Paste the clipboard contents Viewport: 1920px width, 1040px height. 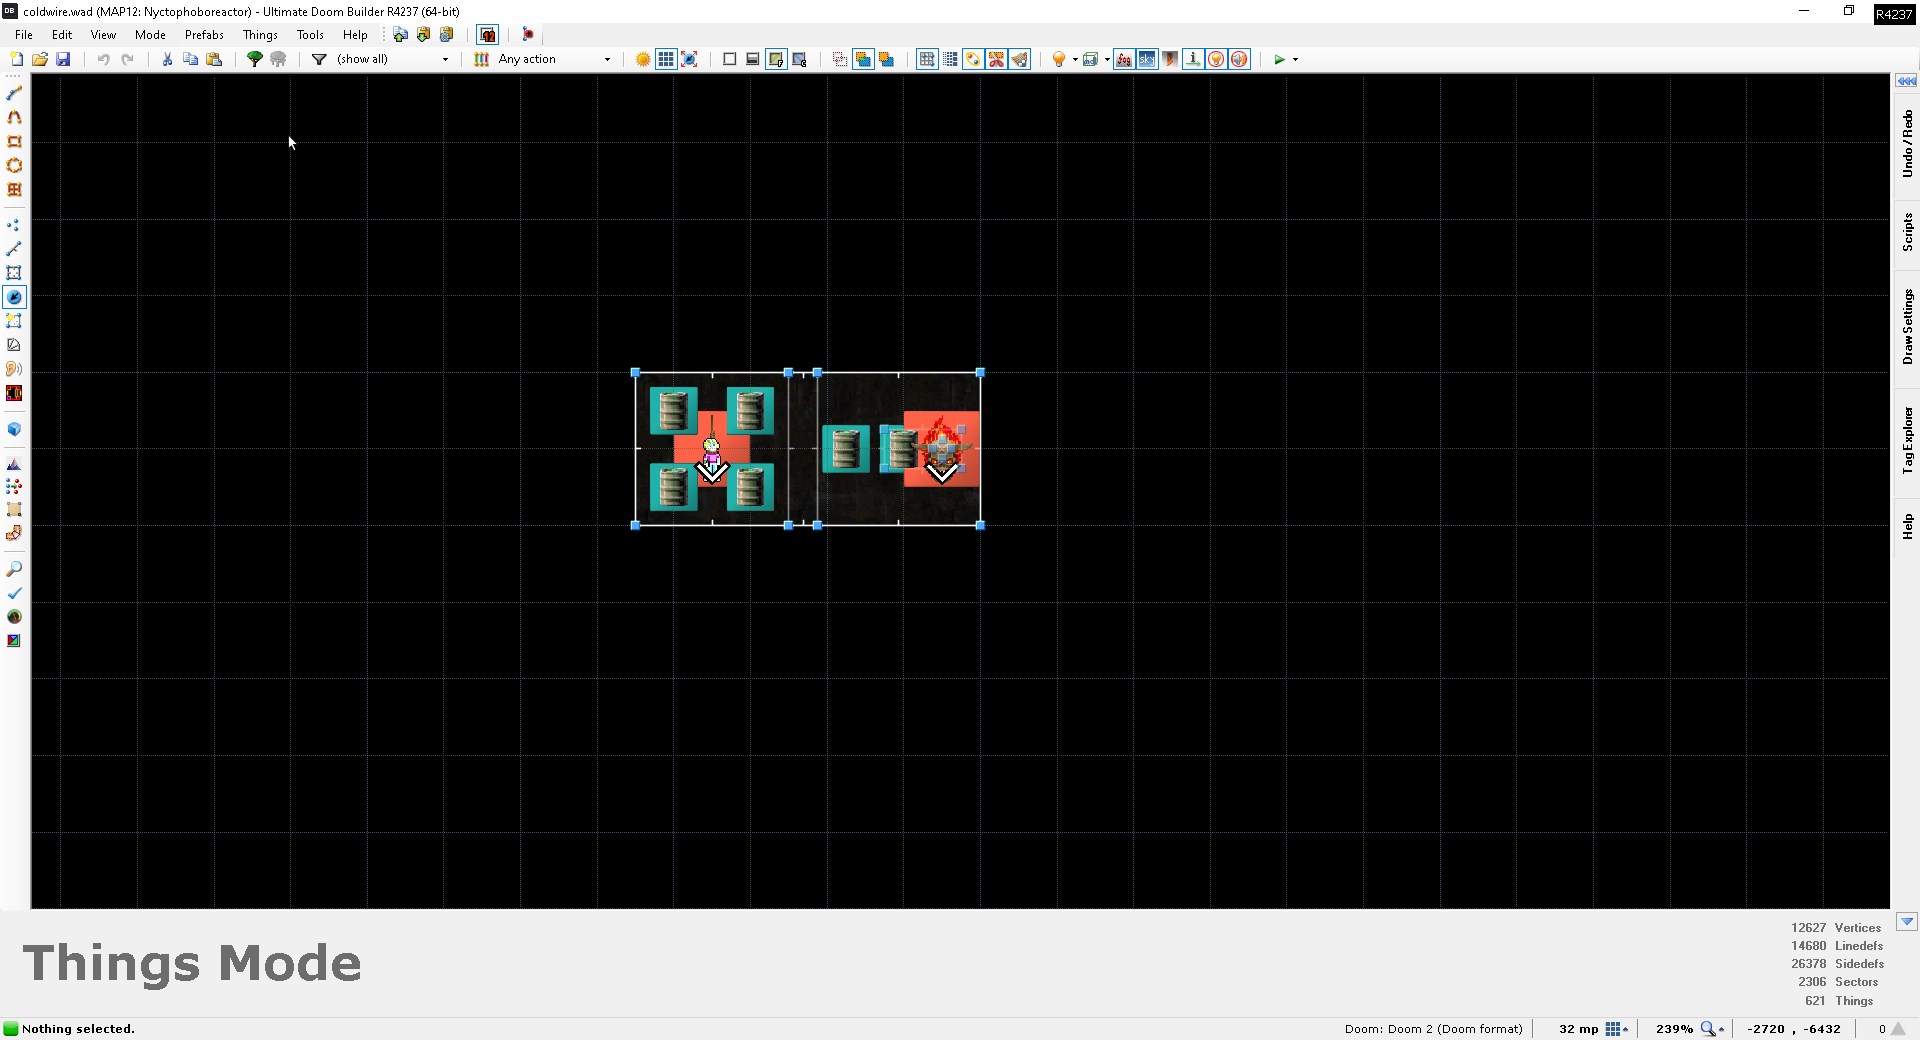point(213,59)
